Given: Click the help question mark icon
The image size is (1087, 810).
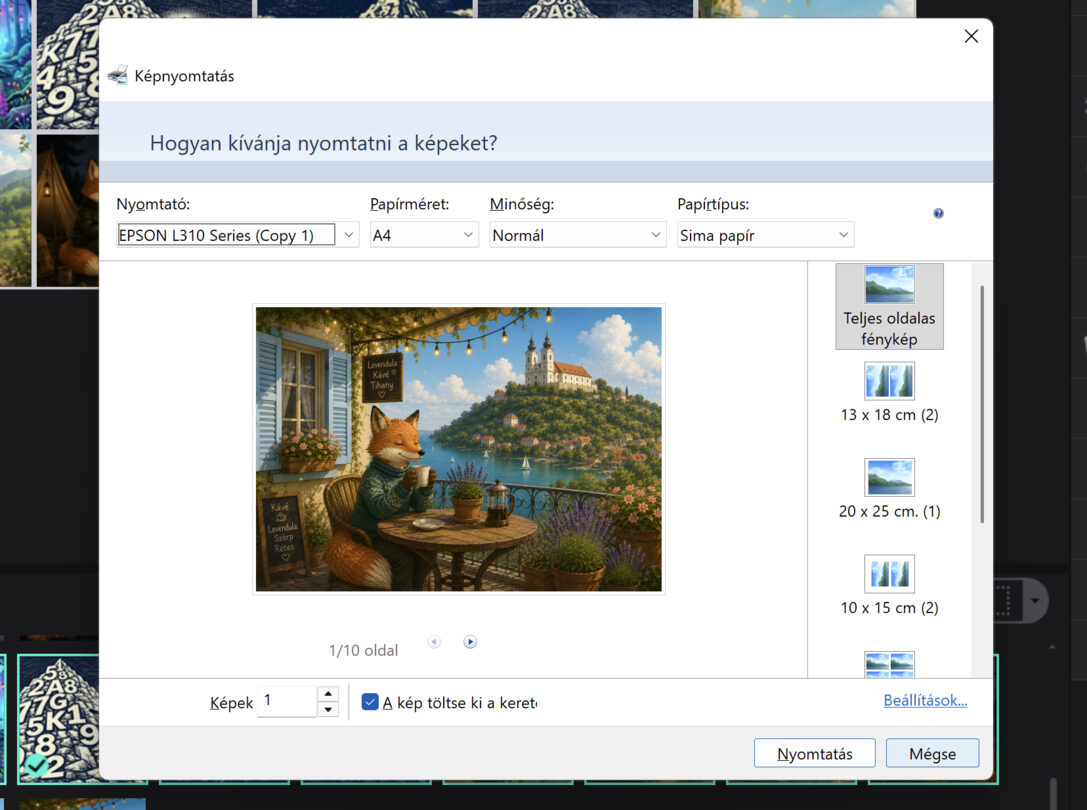Looking at the screenshot, I should click(x=938, y=213).
